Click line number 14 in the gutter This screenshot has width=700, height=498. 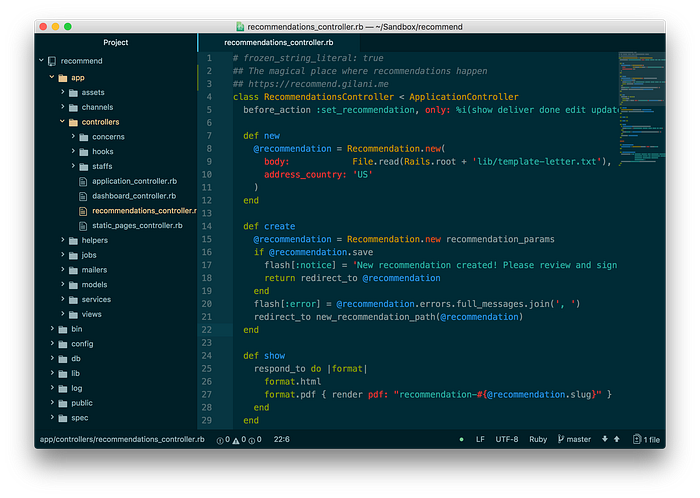tap(207, 226)
